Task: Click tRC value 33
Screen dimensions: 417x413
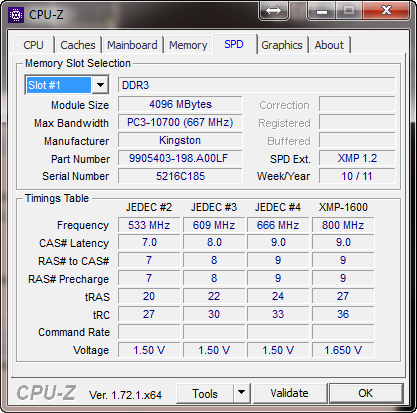Action: 278,314
